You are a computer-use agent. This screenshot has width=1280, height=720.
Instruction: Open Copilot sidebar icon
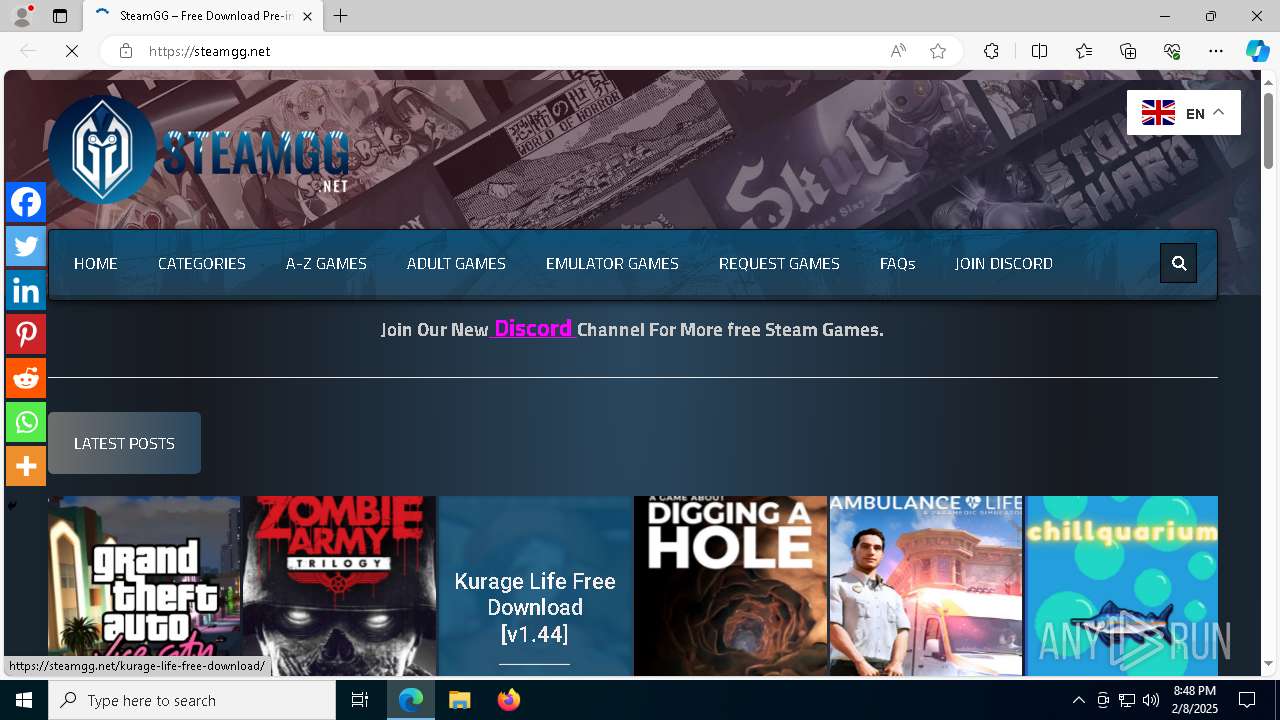[1257, 51]
